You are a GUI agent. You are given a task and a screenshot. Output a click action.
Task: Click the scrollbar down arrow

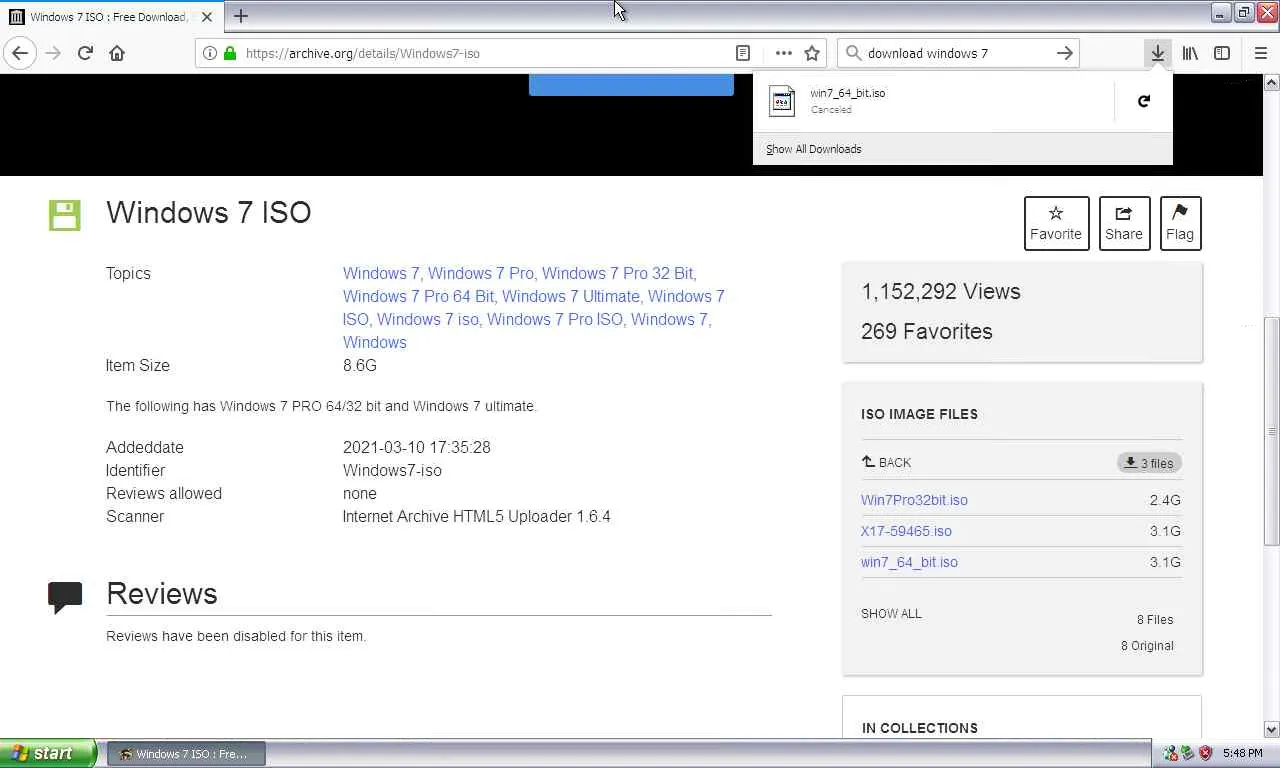[1271, 729]
